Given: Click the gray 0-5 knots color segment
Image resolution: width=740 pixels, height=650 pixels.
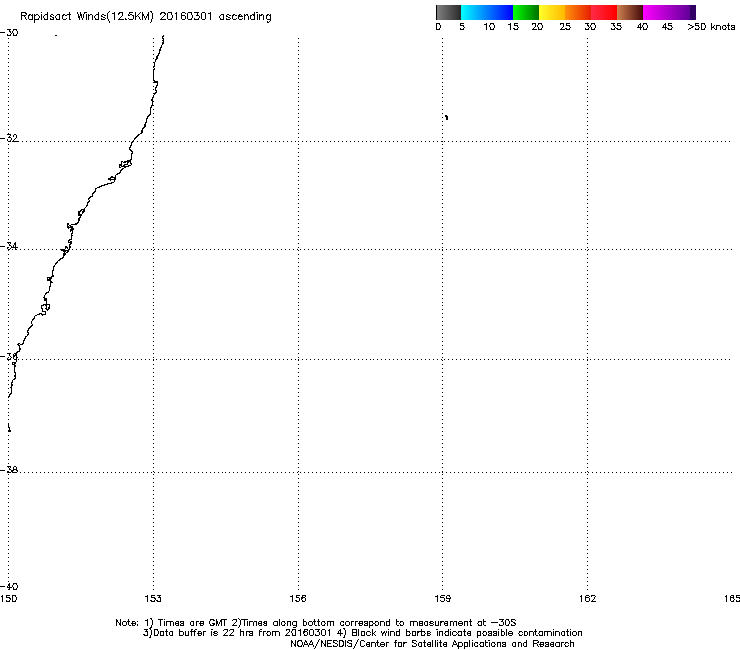Looking at the screenshot, I should point(448,12).
